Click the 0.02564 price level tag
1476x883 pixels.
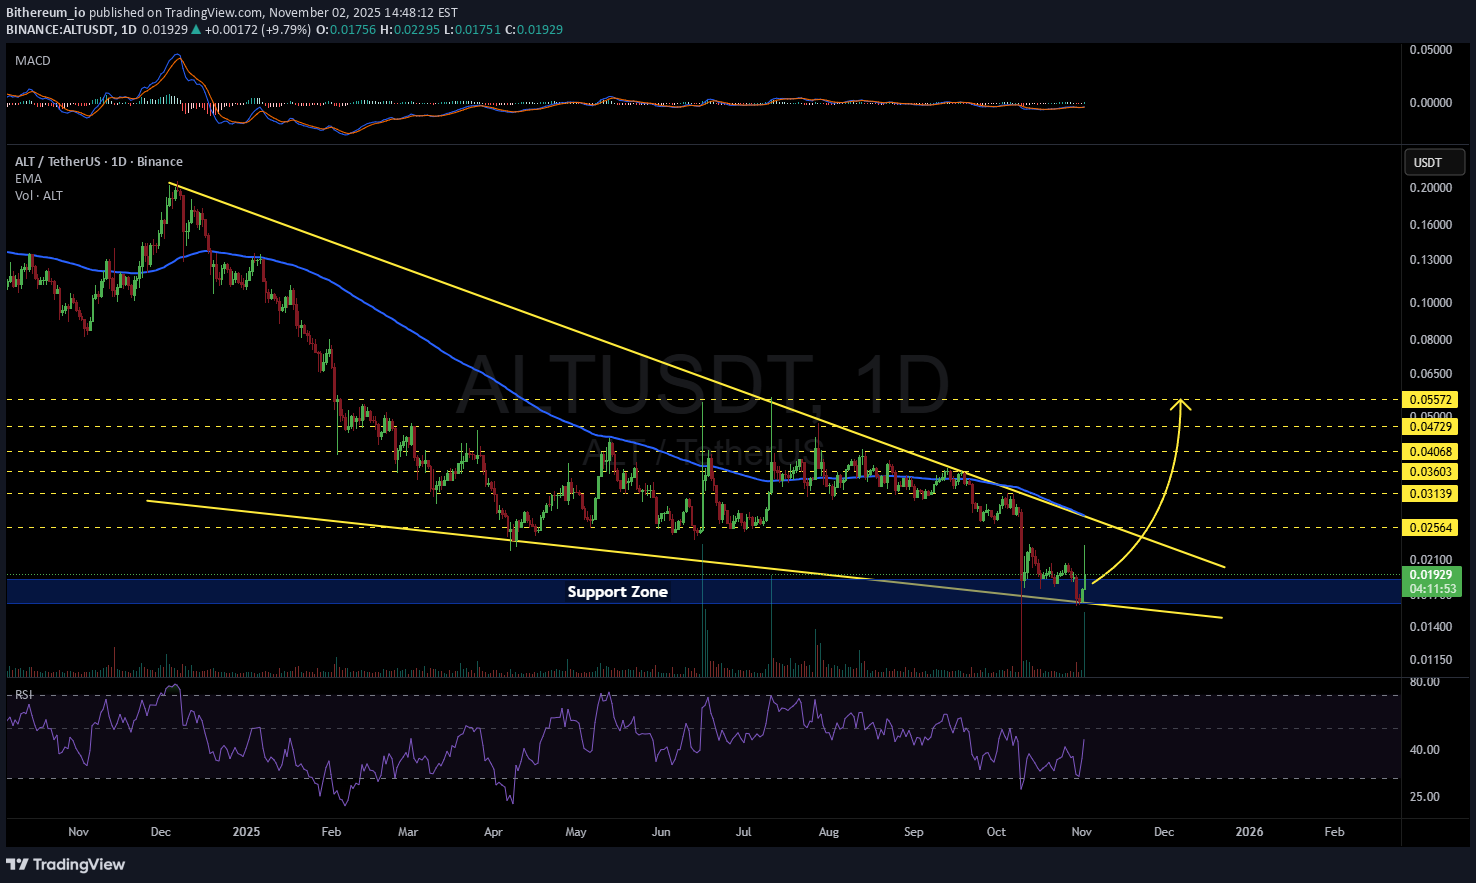point(1432,528)
